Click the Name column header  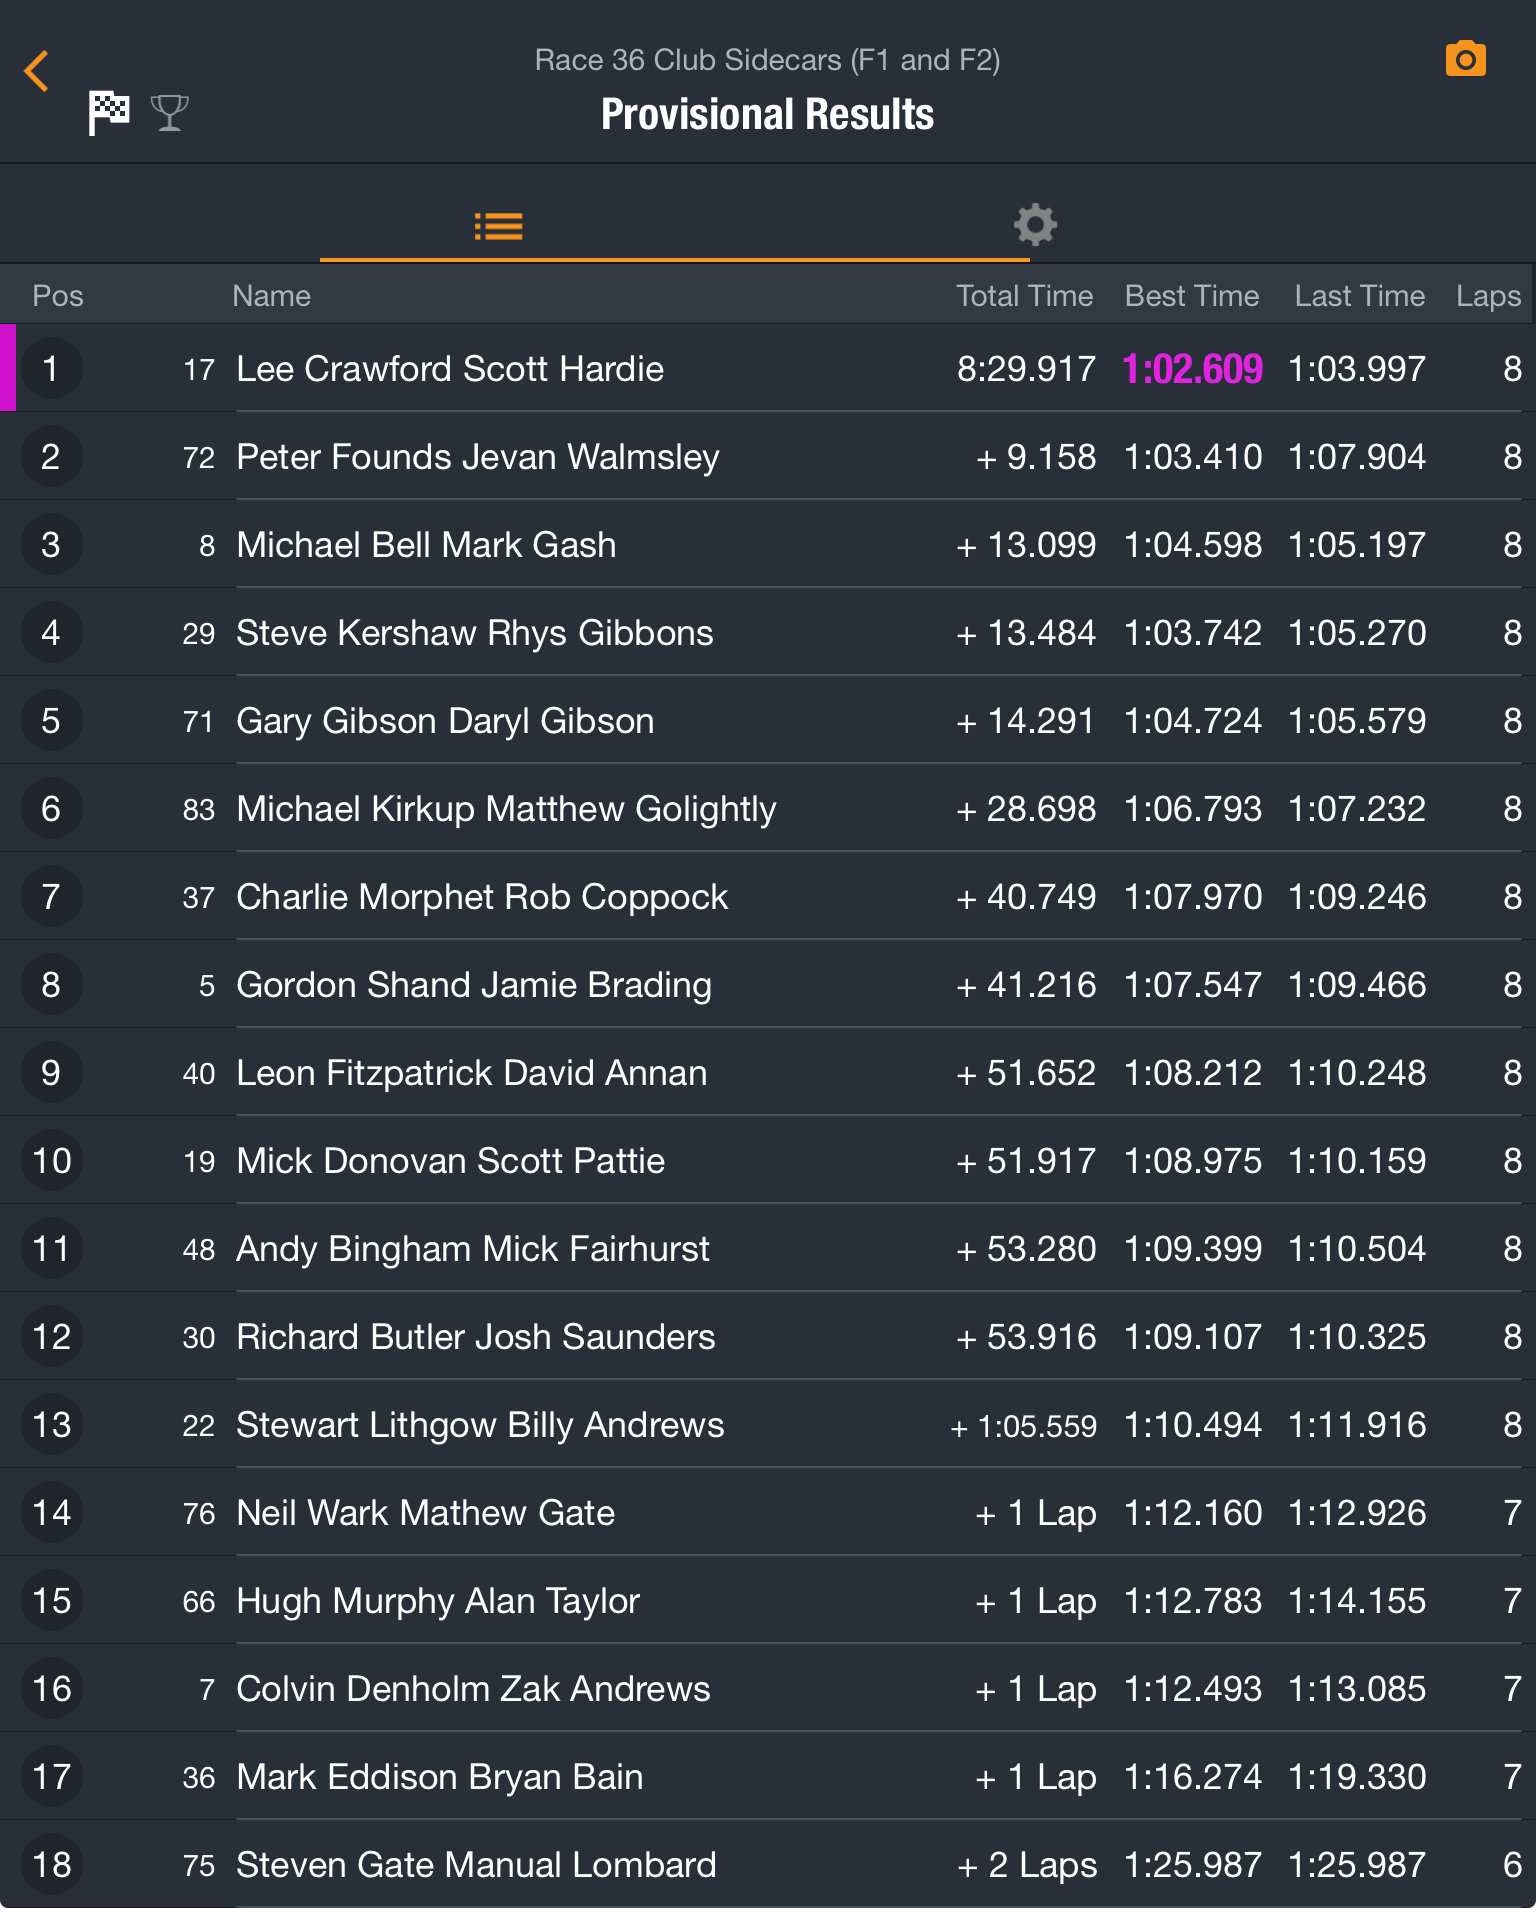coord(271,296)
